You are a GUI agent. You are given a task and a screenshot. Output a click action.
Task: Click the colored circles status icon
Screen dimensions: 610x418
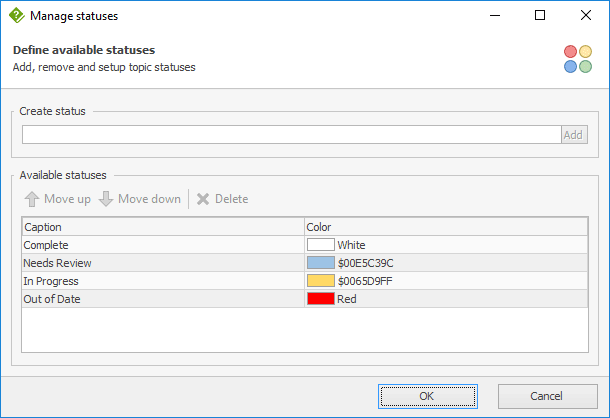(578, 59)
